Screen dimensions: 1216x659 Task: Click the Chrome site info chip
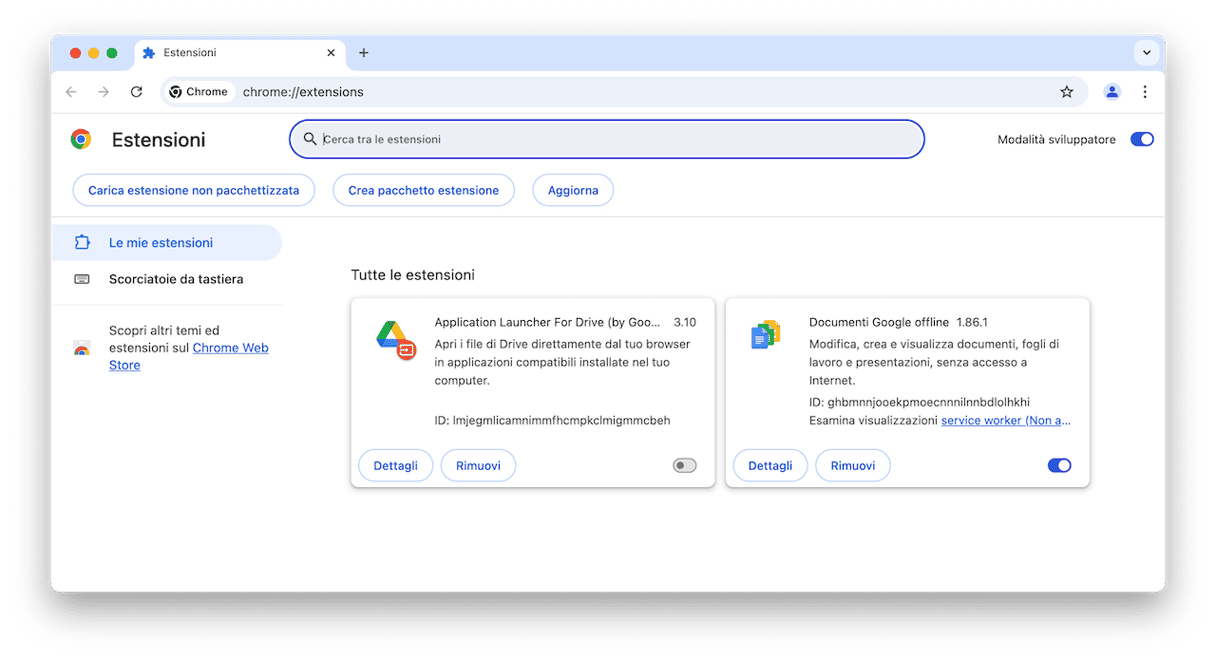coord(198,92)
